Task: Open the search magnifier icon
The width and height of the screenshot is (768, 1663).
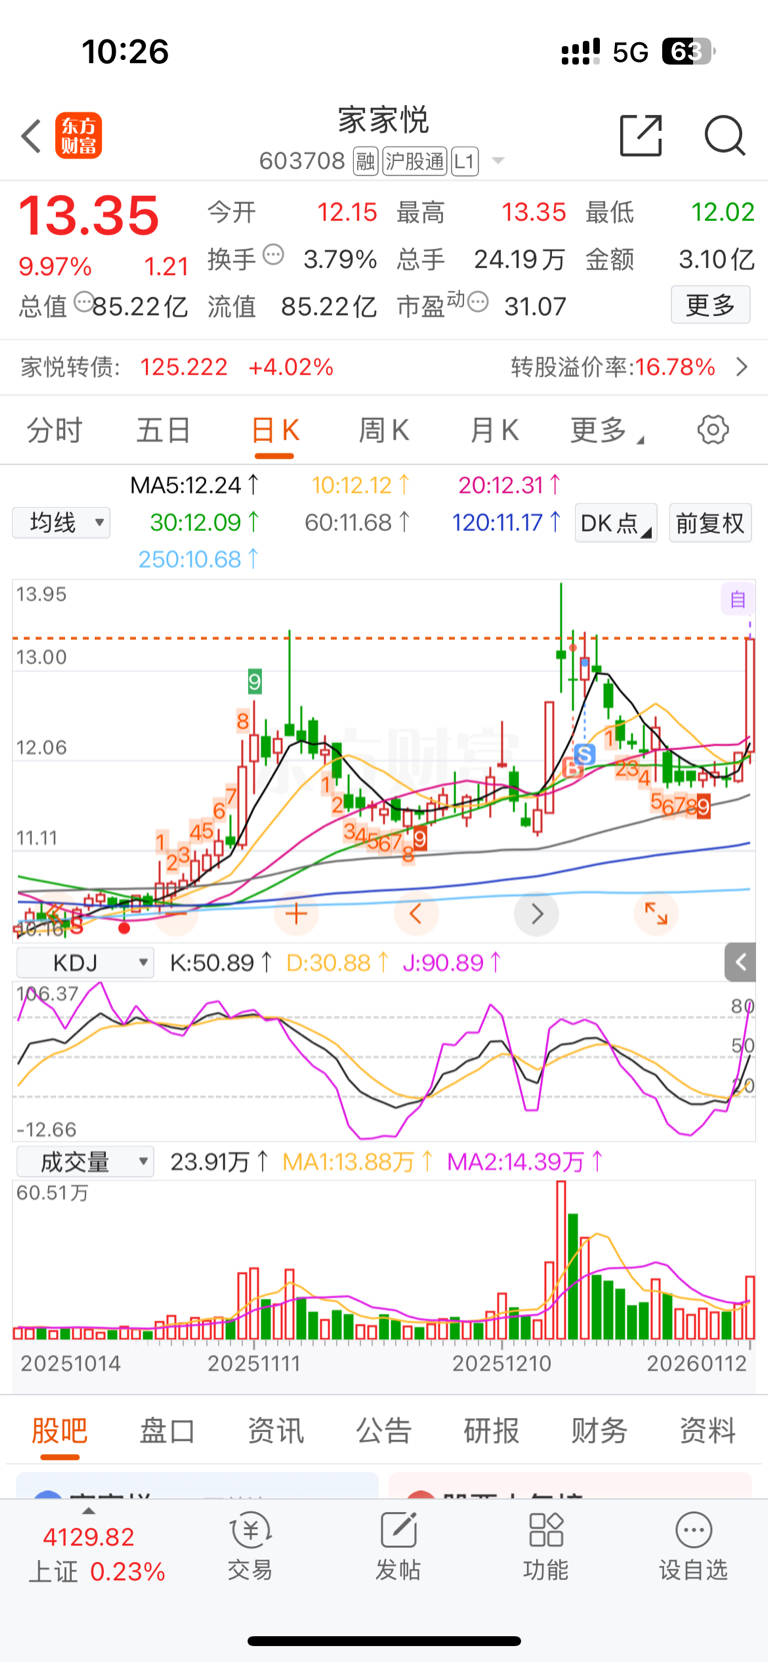Action: (725, 135)
